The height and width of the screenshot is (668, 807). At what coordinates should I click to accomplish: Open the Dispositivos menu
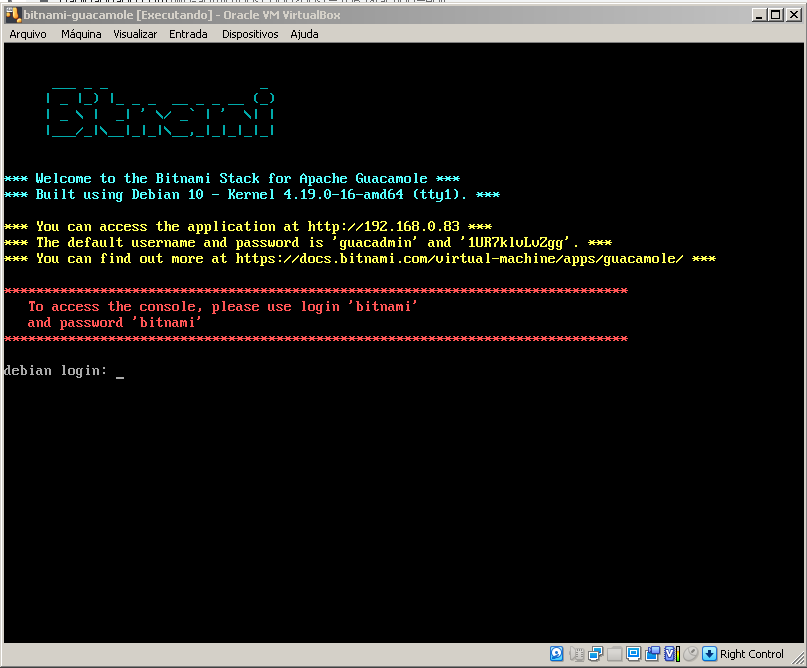point(250,34)
